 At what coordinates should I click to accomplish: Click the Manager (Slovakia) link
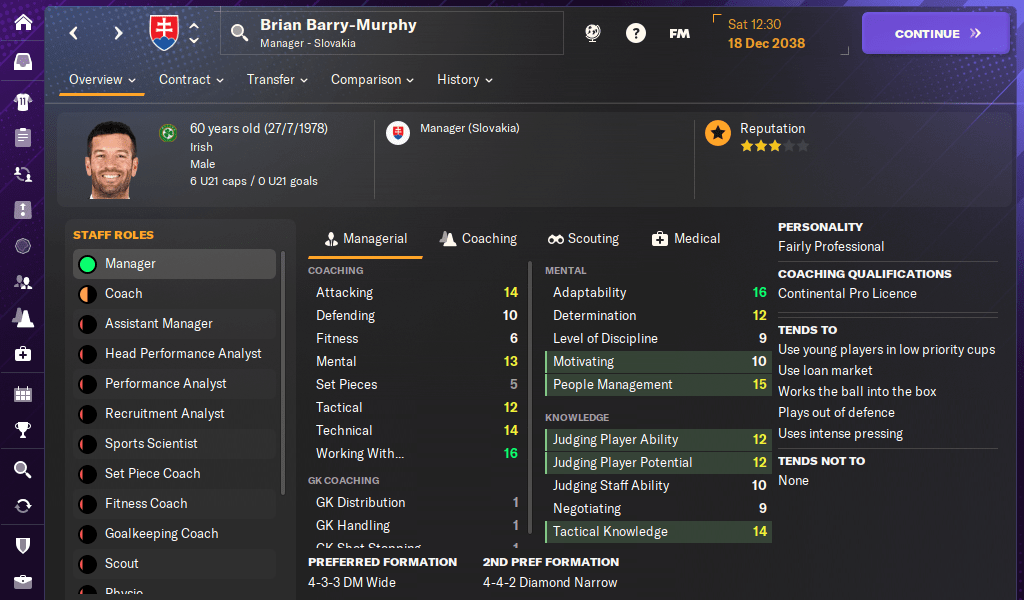pyautogui.click(x=469, y=129)
